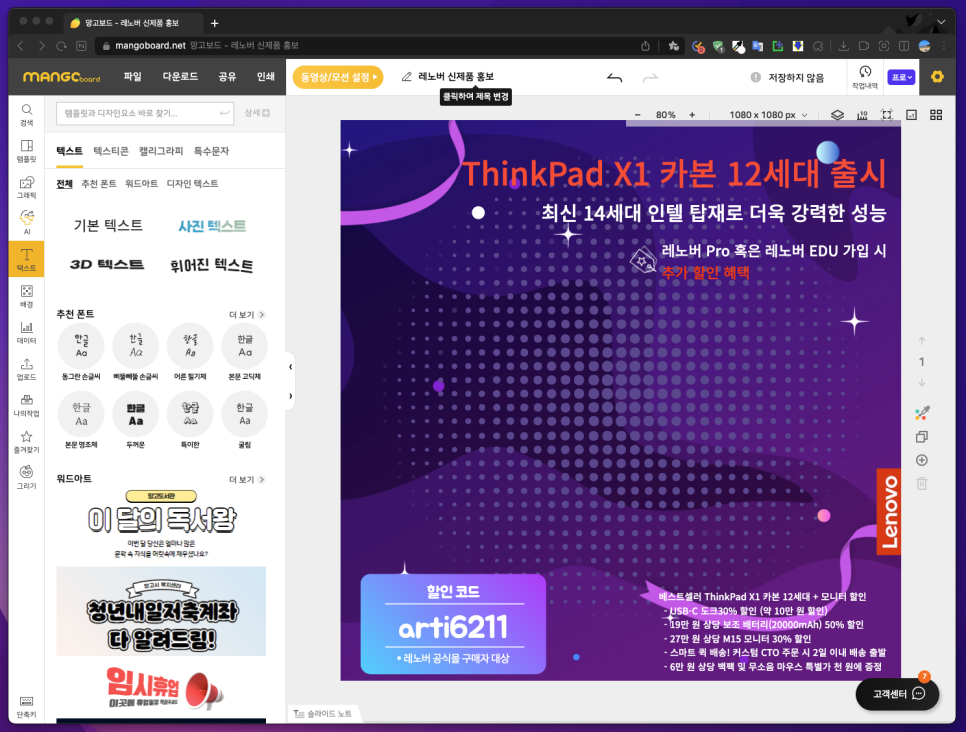Open the 데이터 data chart panel
Image resolution: width=966 pixels, height=732 pixels.
(26, 333)
